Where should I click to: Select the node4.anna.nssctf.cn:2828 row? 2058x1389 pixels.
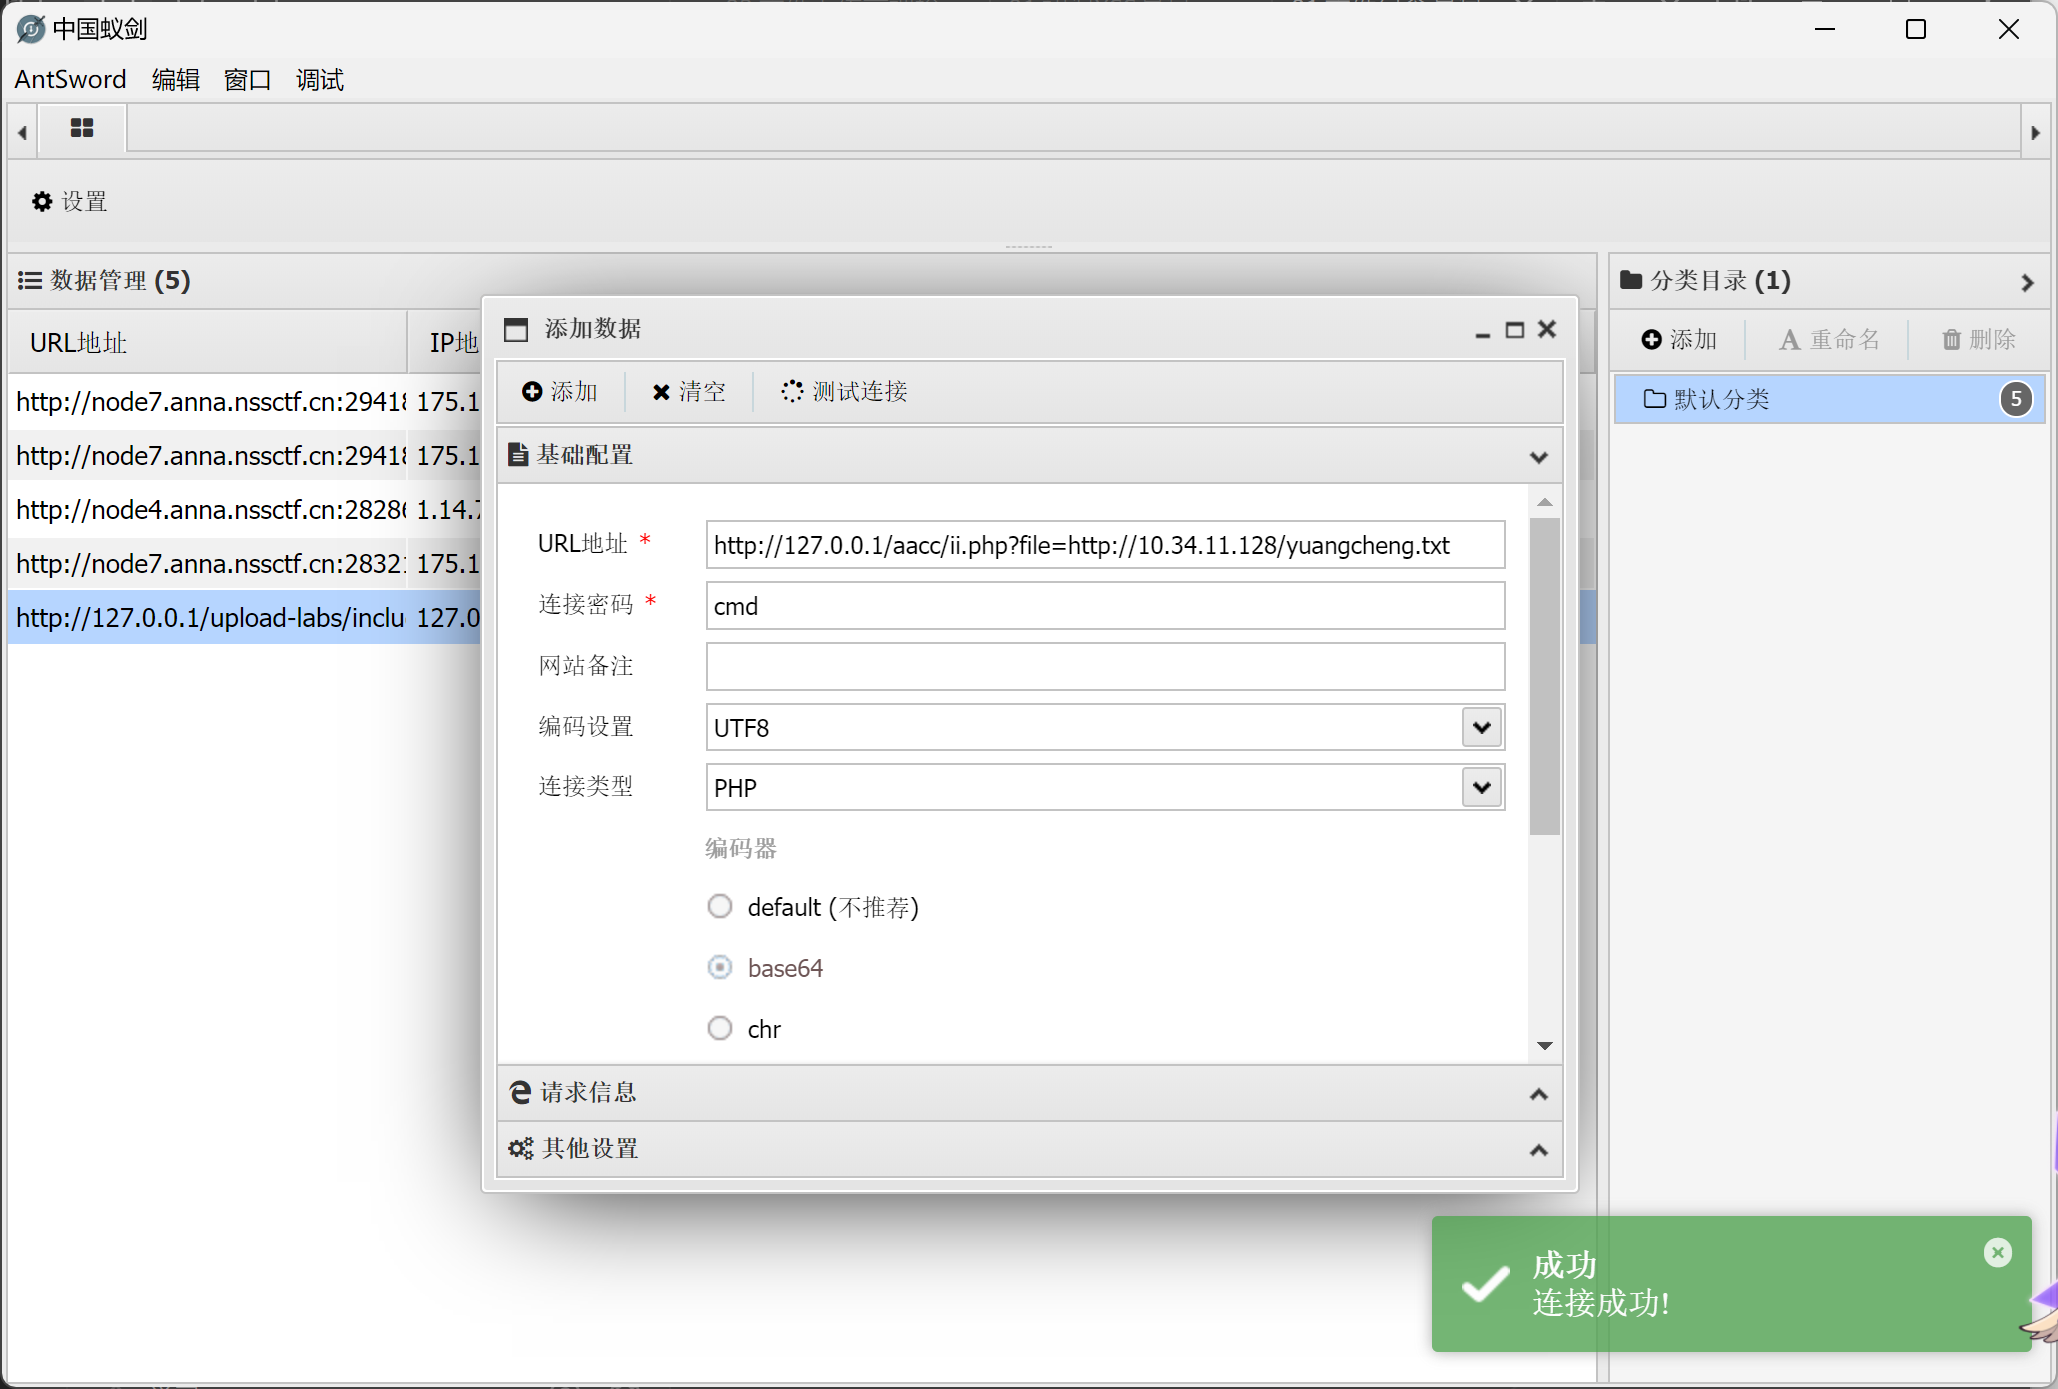pos(245,510)
